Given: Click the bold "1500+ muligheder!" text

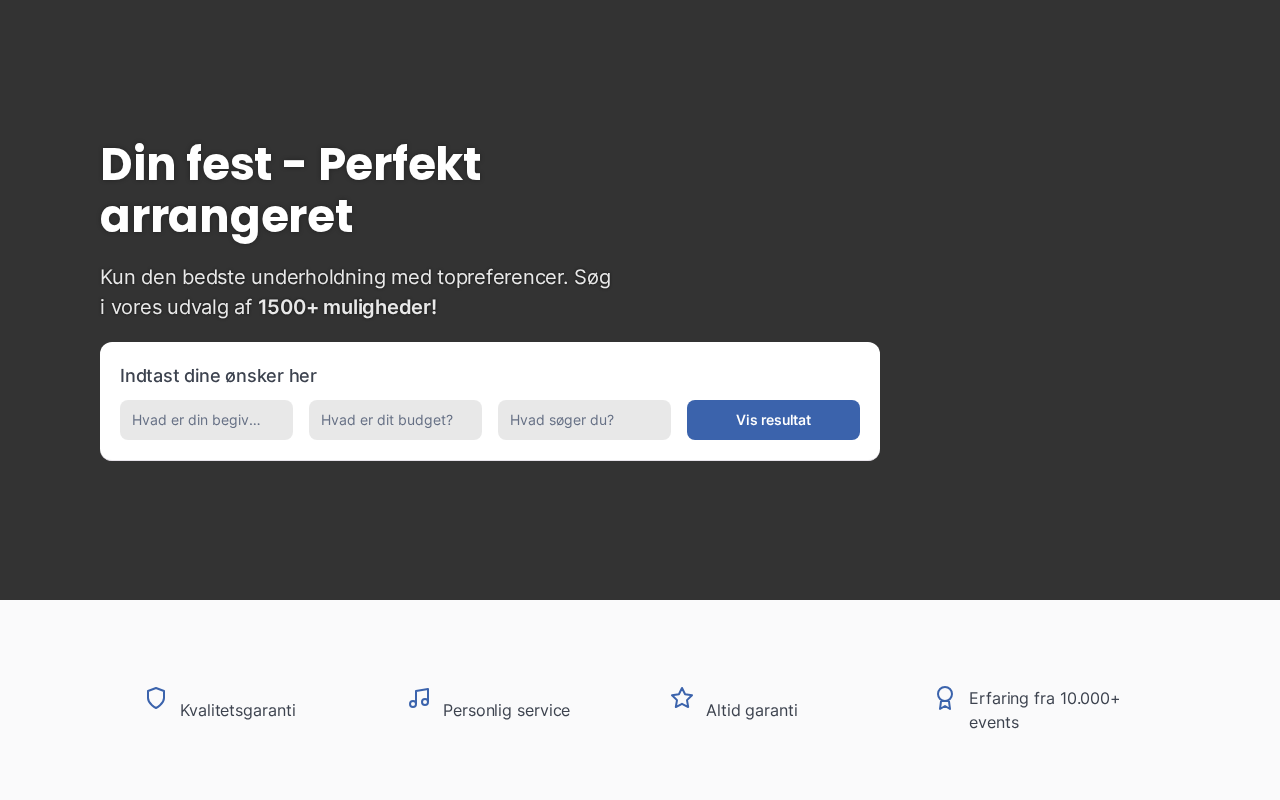Looking at the screenshot, I should [347, 307].
